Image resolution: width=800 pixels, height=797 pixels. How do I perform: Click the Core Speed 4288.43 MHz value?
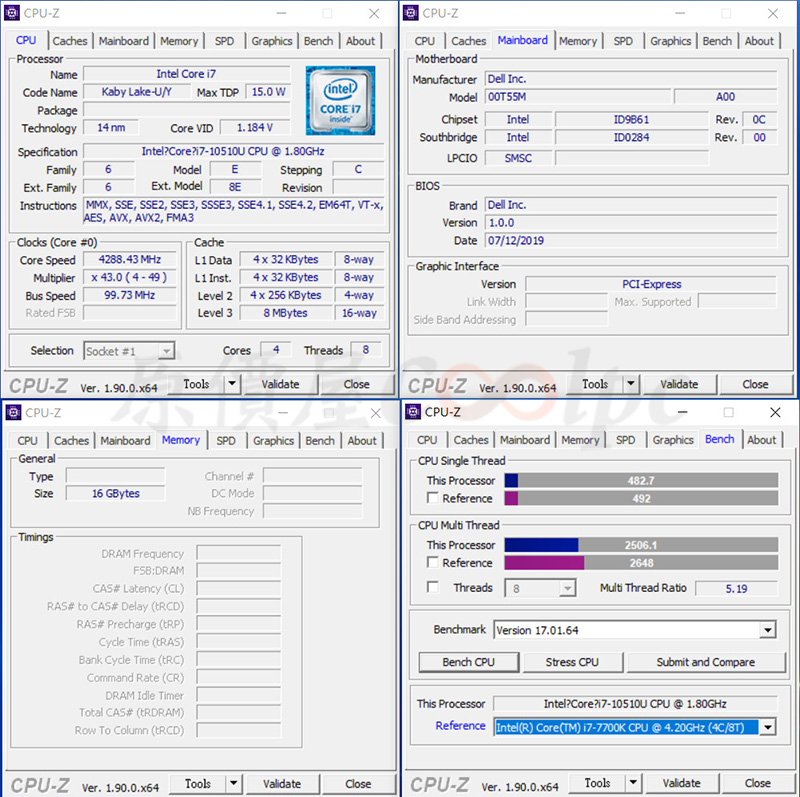(130, 259)
